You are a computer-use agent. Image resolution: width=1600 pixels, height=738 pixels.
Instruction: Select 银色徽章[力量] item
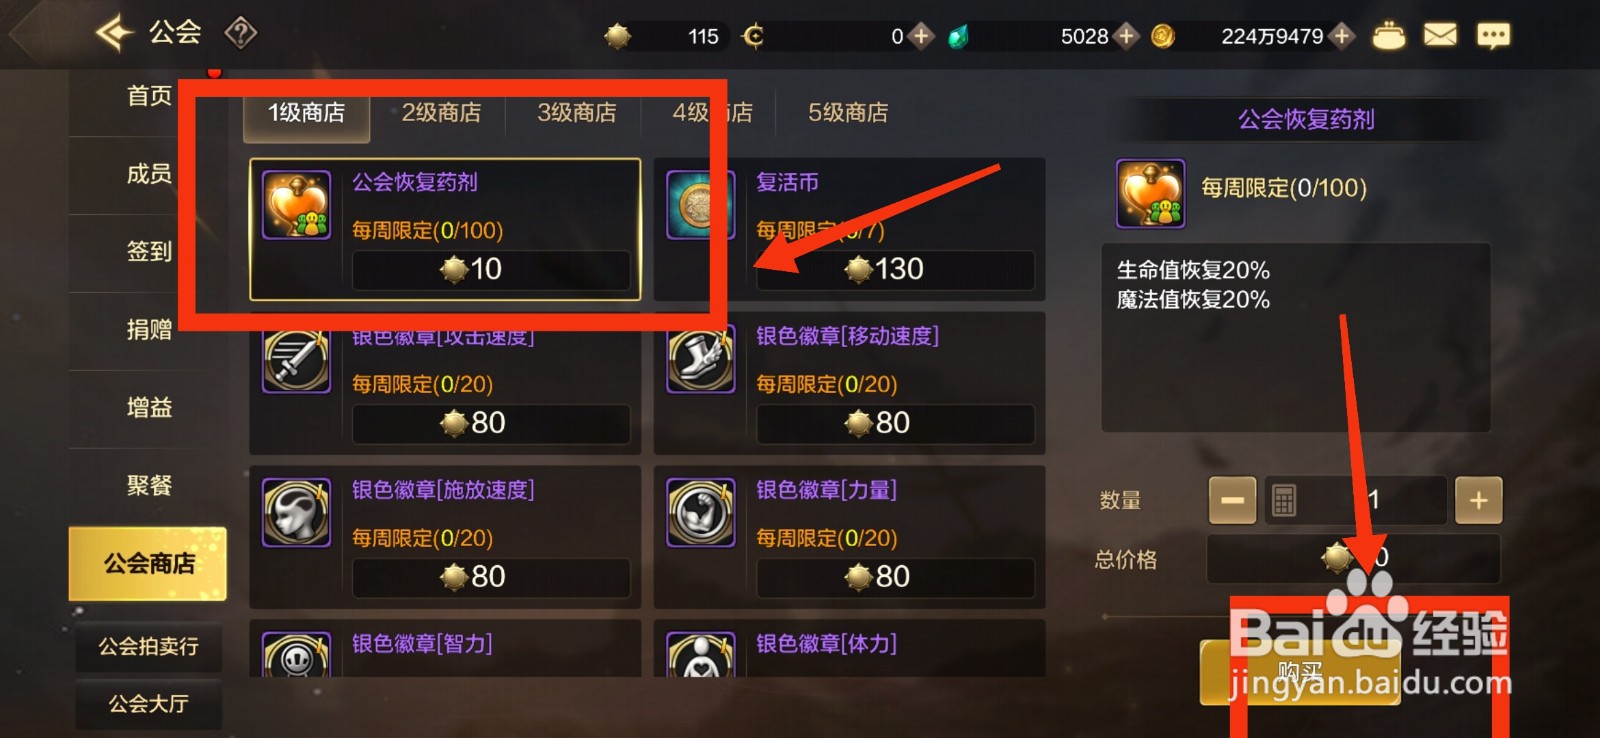coord(849,537)
